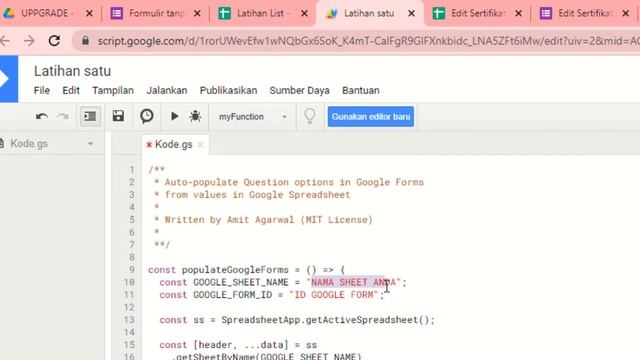Click the from values in Google Spreadsheet comment

point(257,195)
